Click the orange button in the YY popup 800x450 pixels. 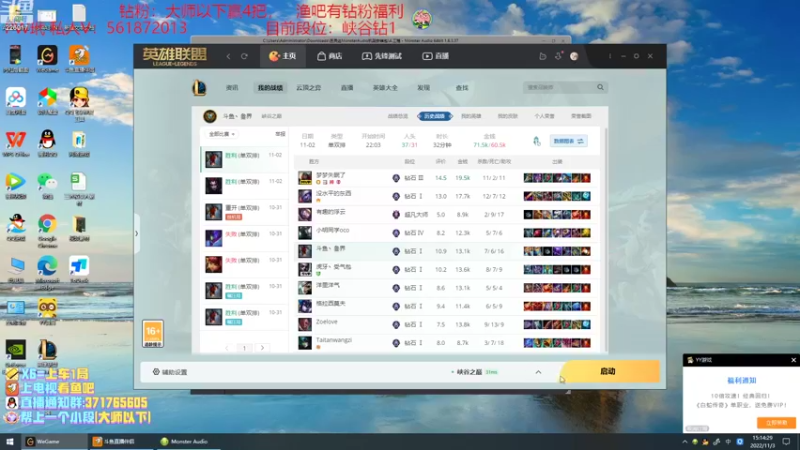776,423
